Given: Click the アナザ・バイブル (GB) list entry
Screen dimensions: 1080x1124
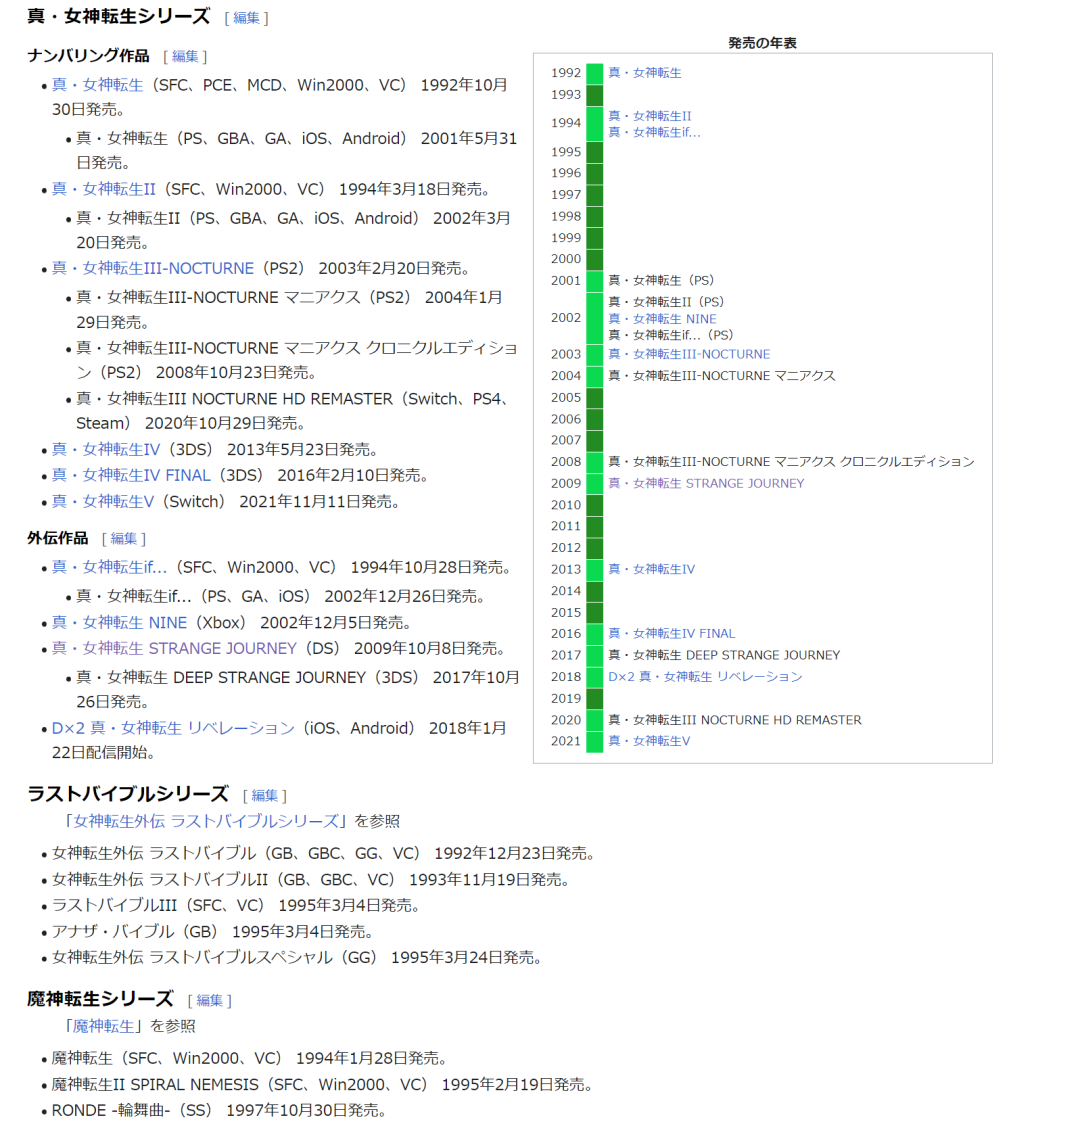Looking at the screenshot, I should click(x=213, y=931).
